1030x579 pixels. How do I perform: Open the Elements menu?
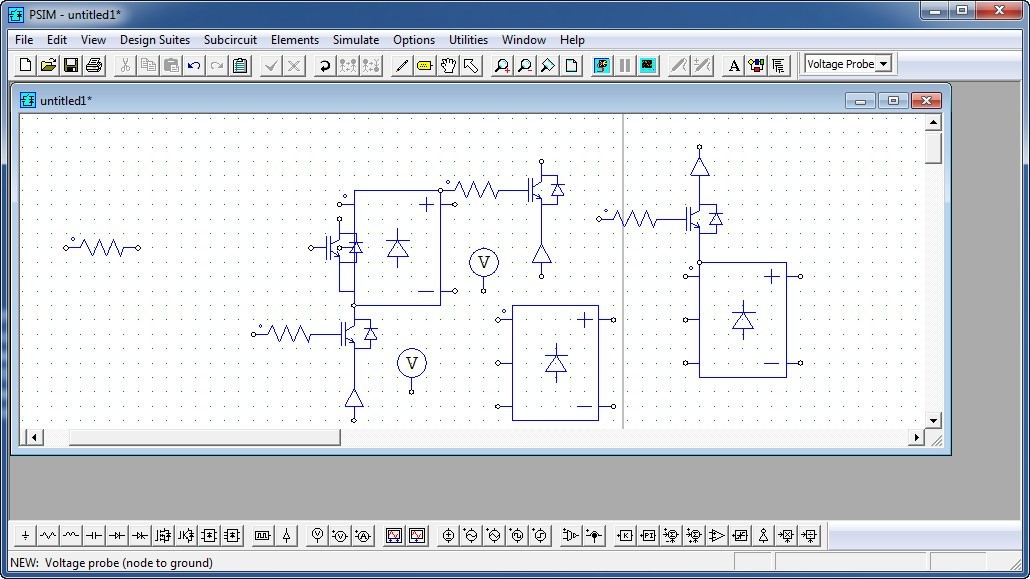[294, 40]
